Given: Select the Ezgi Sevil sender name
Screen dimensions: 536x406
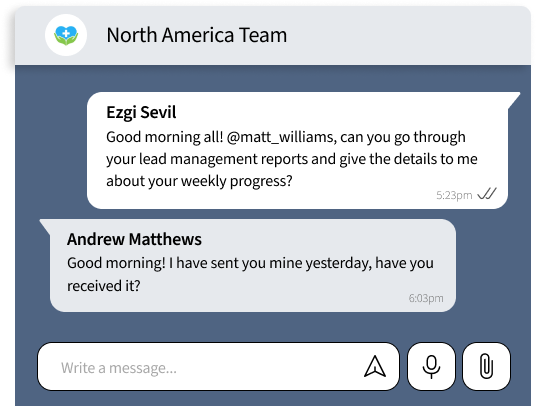Looking at the screenshot, I should pyautogui.click(x=141, y=112).
